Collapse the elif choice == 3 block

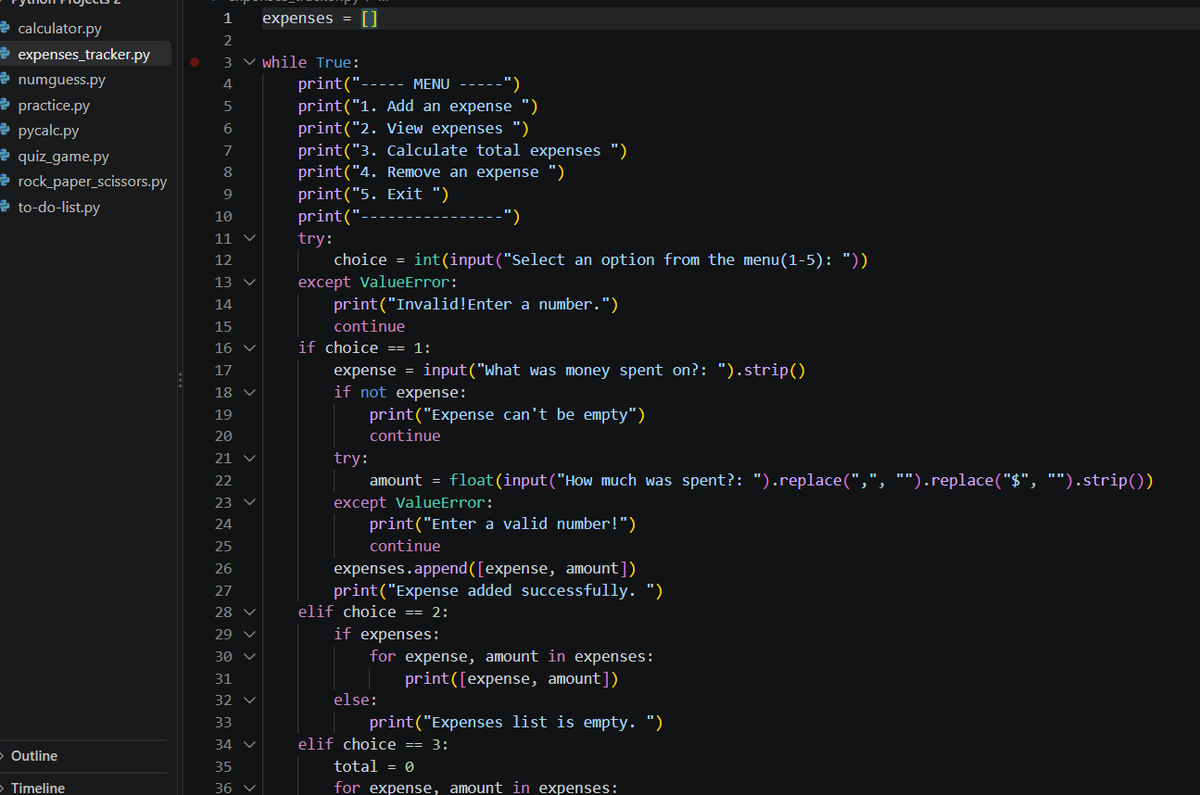pos(248,744)
